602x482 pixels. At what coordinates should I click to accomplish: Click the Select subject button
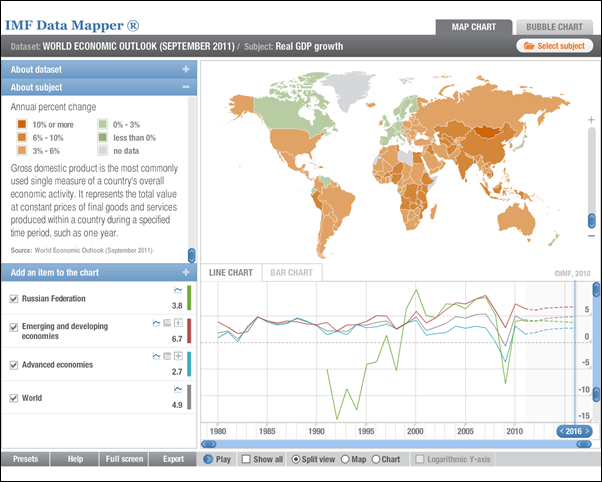pos(554,46)
